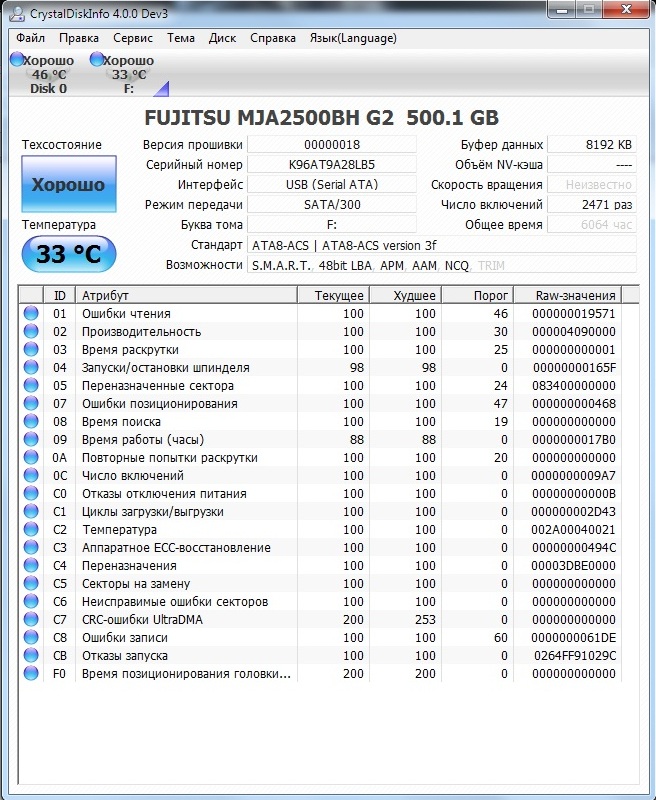Open the Язык(Language) menu
Screen dimensions: 656x800
pos(354,38)
